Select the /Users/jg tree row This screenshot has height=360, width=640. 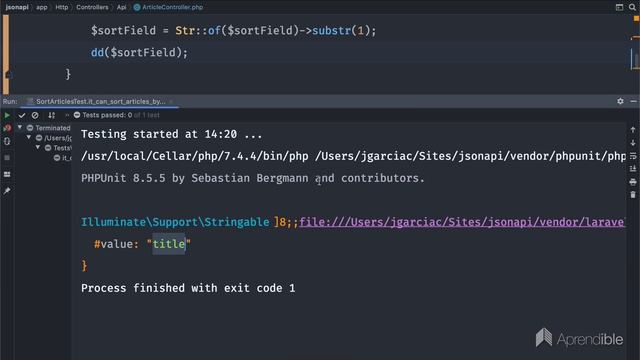[44, 138]
